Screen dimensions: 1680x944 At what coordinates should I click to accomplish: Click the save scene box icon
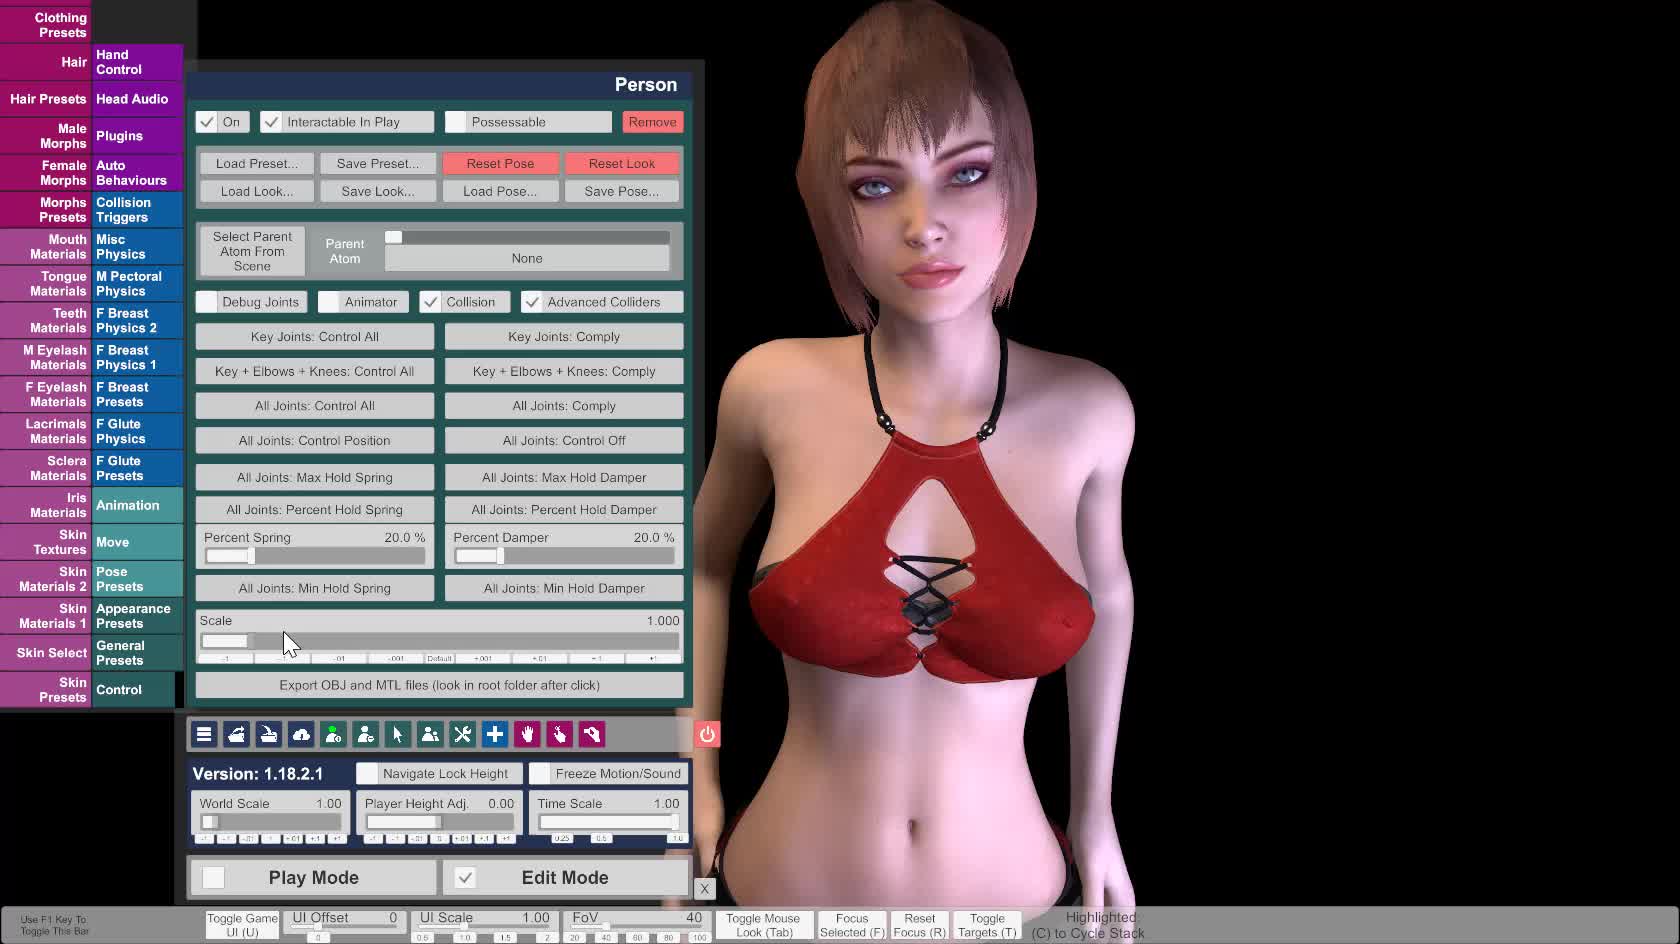tap(269, 735)
